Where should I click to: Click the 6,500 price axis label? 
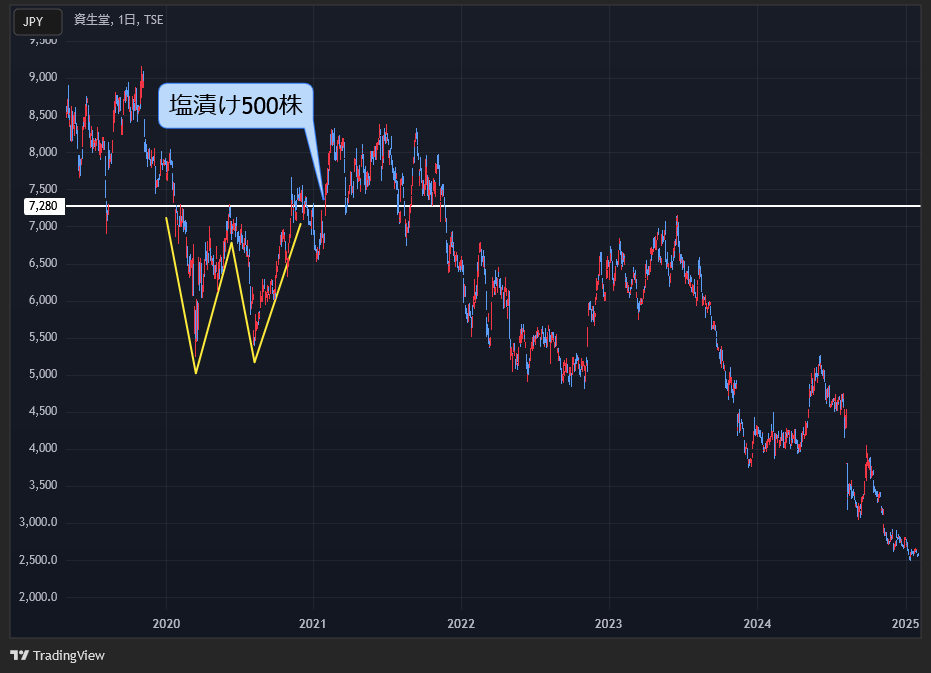[x=43, y=263]
